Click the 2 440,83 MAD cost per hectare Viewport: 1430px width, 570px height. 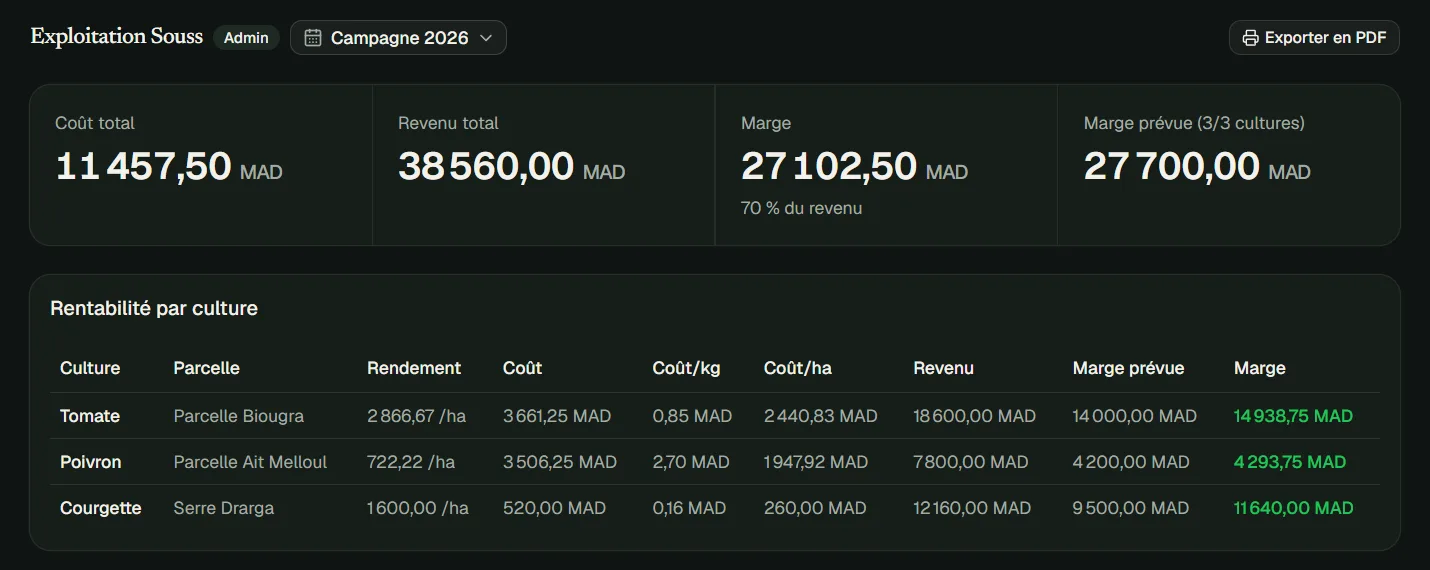[x=820, y=416]
